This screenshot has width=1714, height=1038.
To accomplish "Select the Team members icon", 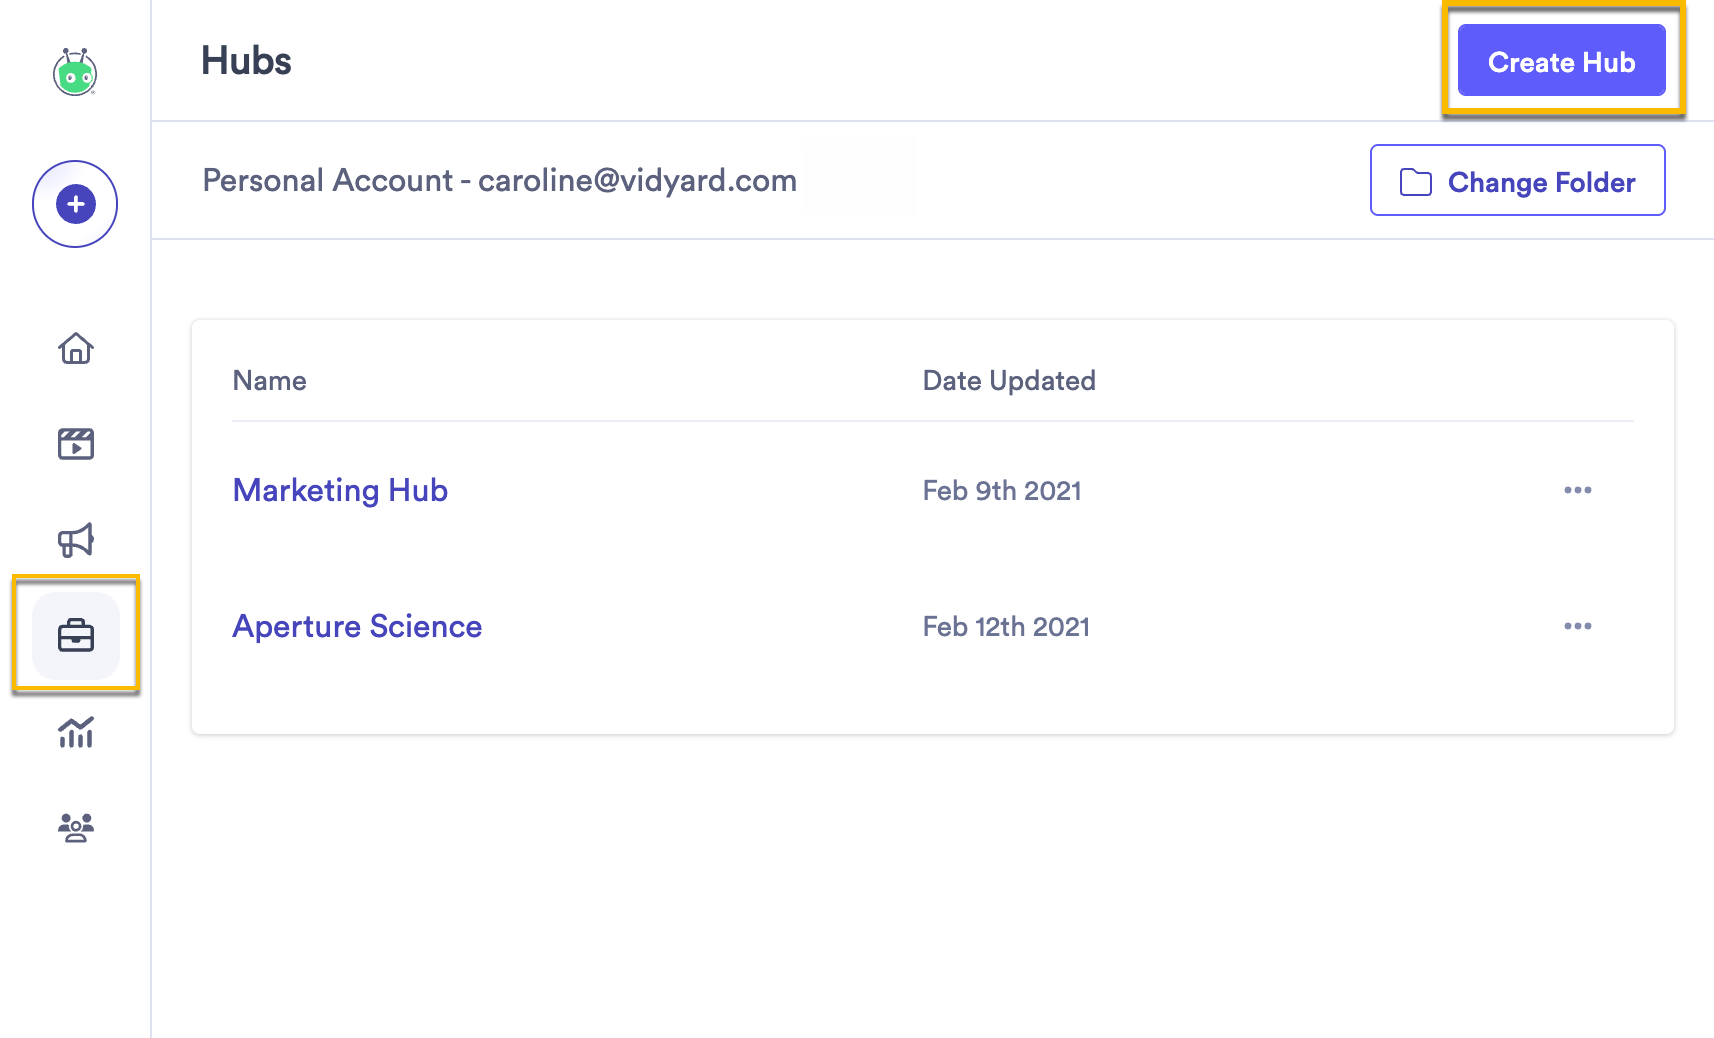I will coord(75,826).
